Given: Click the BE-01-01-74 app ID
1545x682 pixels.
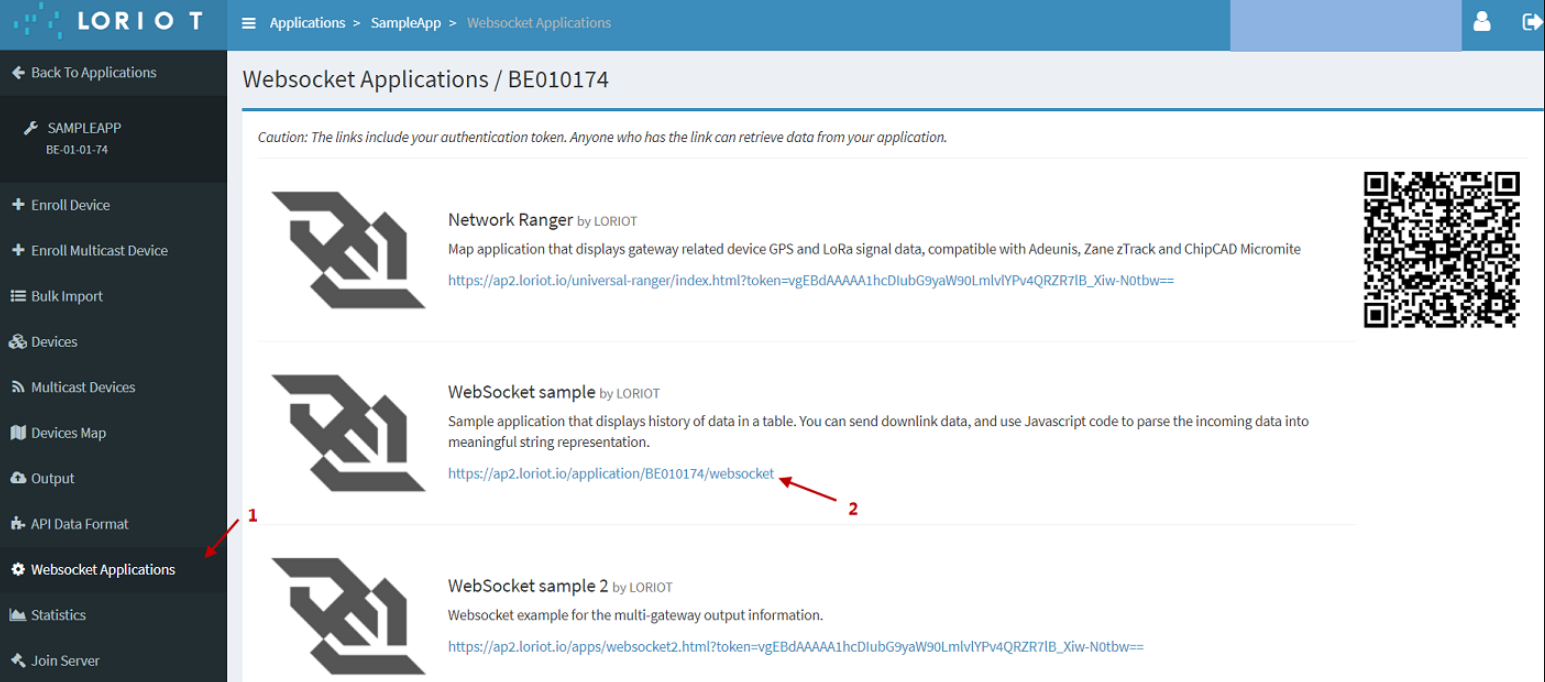Looking at the screenshot, I should [x=77, y=150].
